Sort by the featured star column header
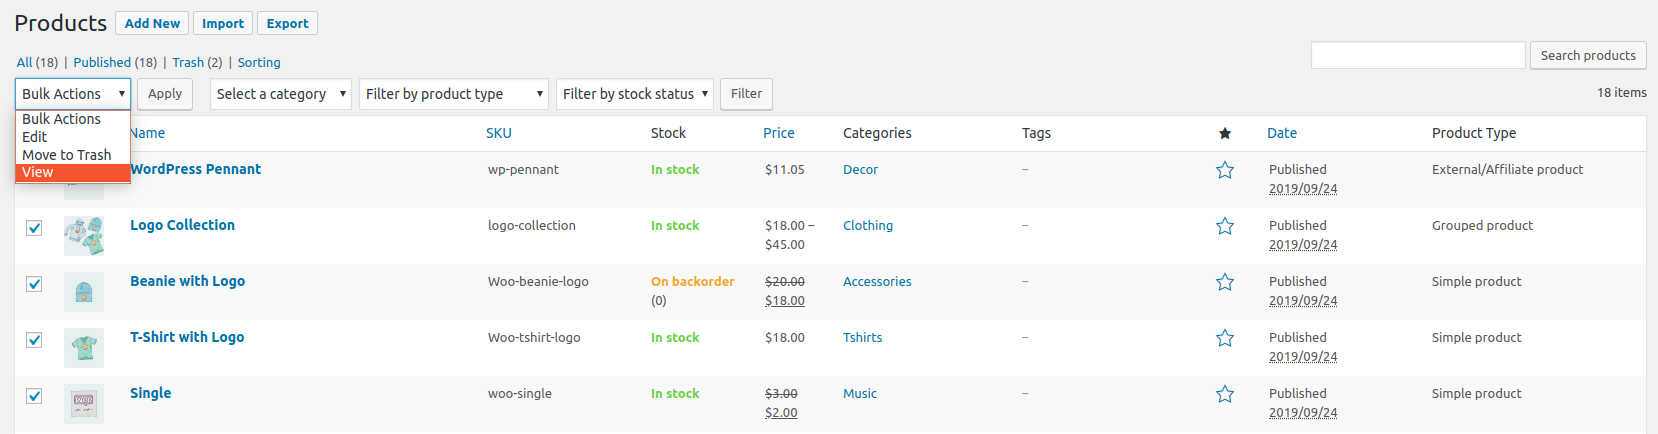Viewport: 1658px width, 434px height. click(1224, 133)
